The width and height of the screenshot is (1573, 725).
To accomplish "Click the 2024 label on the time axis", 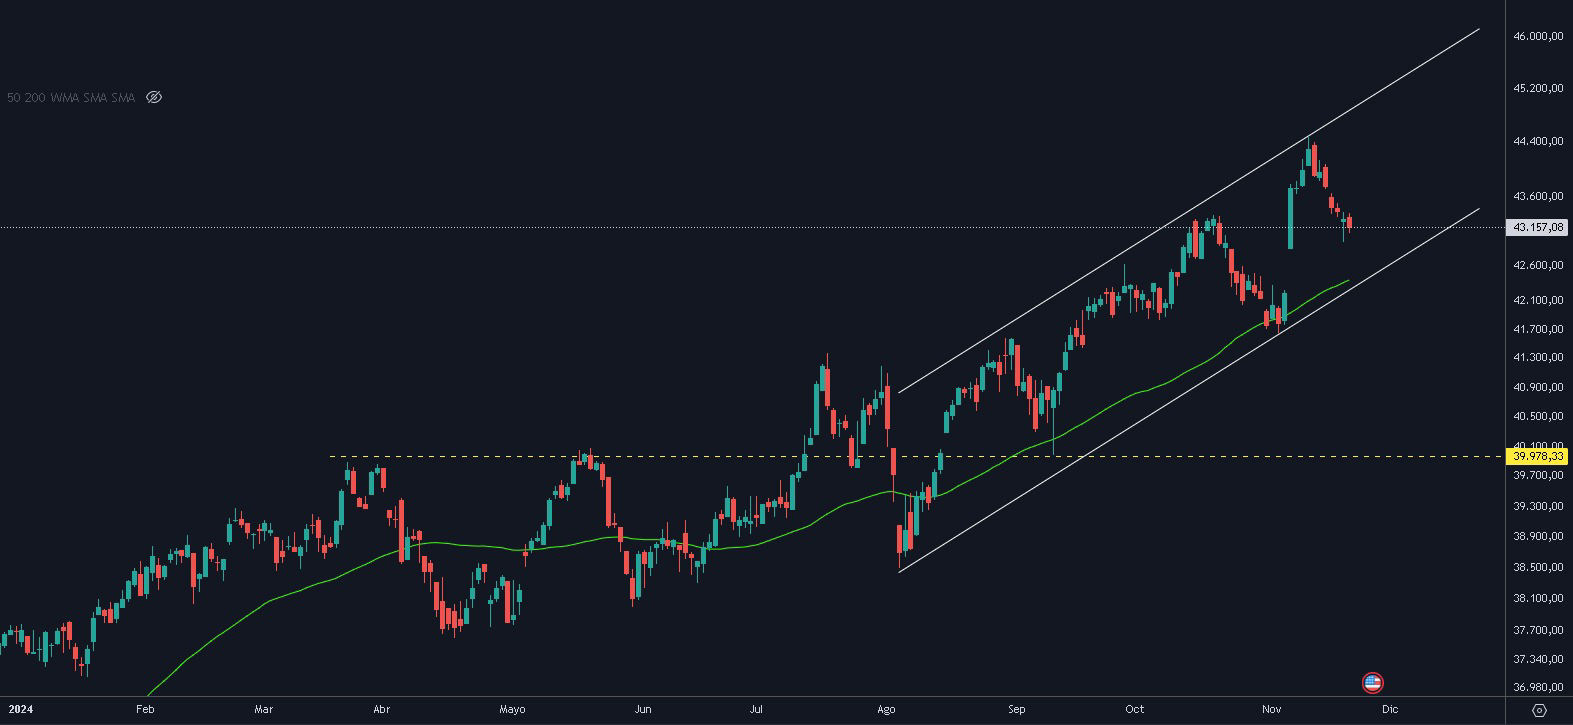I will point(19,710).
